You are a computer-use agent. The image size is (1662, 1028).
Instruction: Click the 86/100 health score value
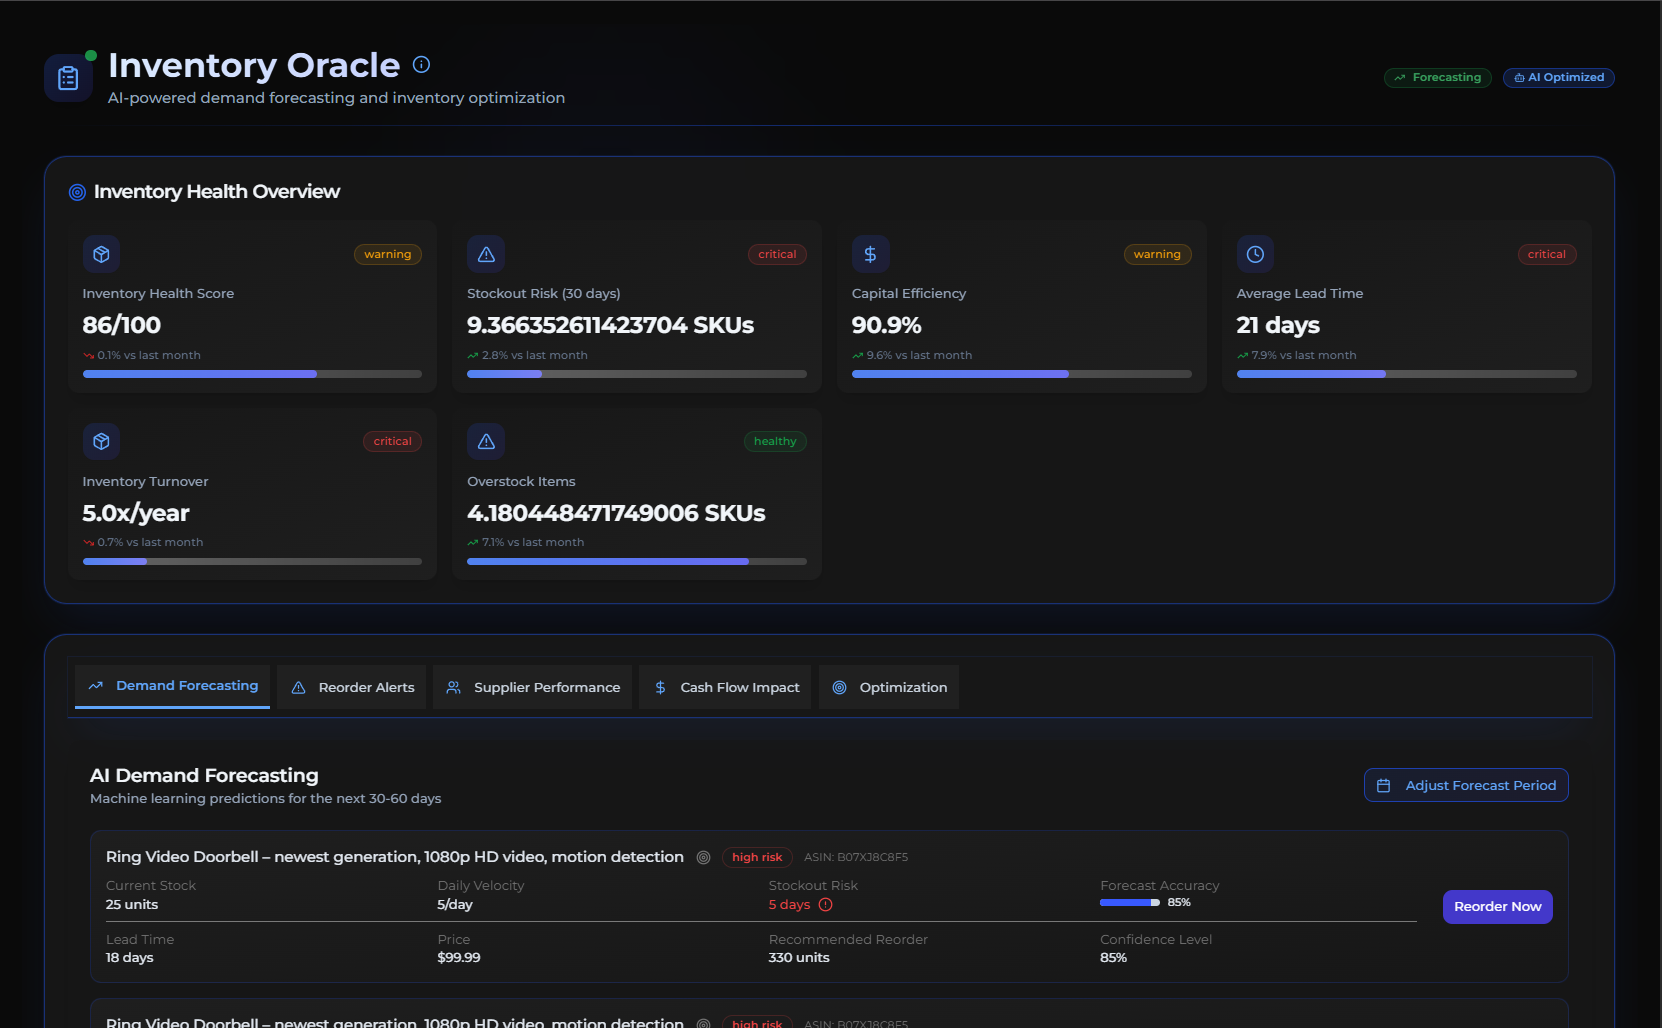click(x=121, y=325)
